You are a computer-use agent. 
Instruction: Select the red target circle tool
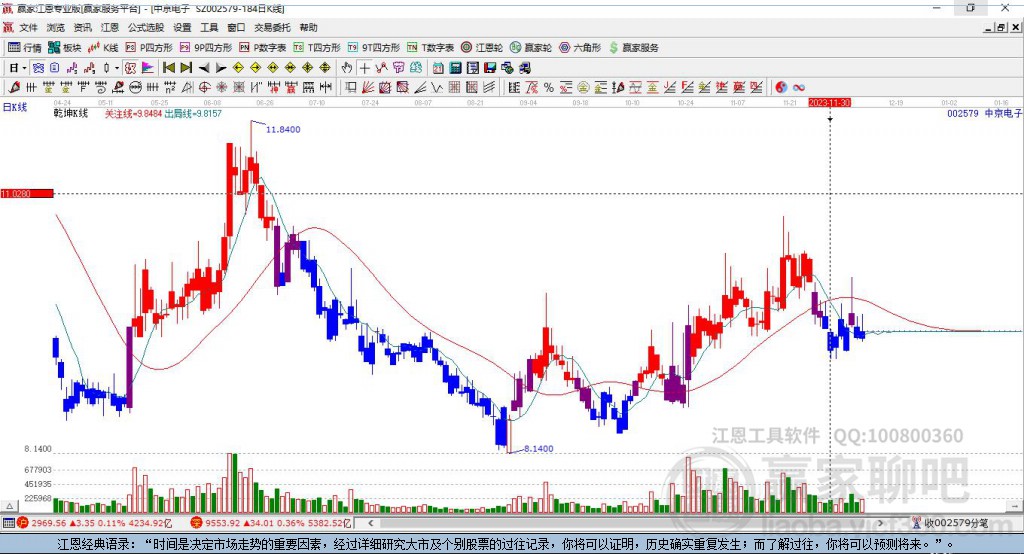tap(204, 87)
